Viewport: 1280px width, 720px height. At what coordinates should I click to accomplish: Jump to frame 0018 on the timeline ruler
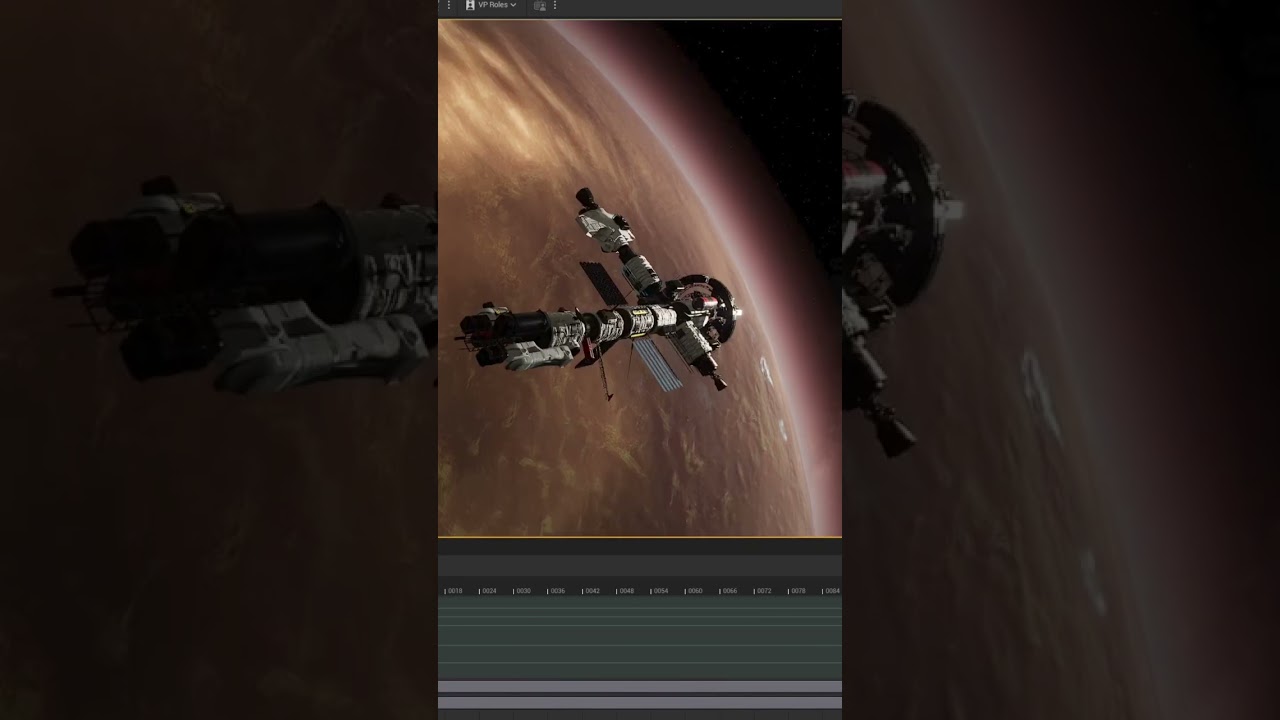pos(455,591)
